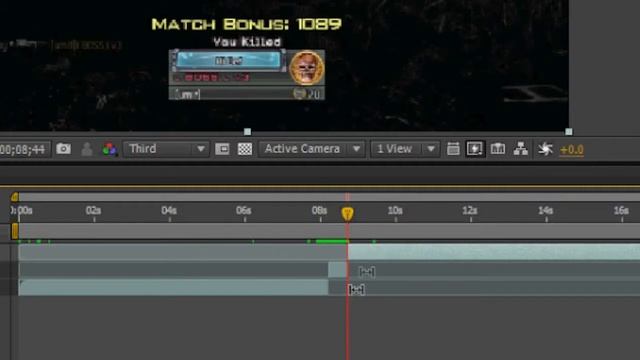
Task: Click the 06s mark on time ruler
Action: (x=244, y=211)
